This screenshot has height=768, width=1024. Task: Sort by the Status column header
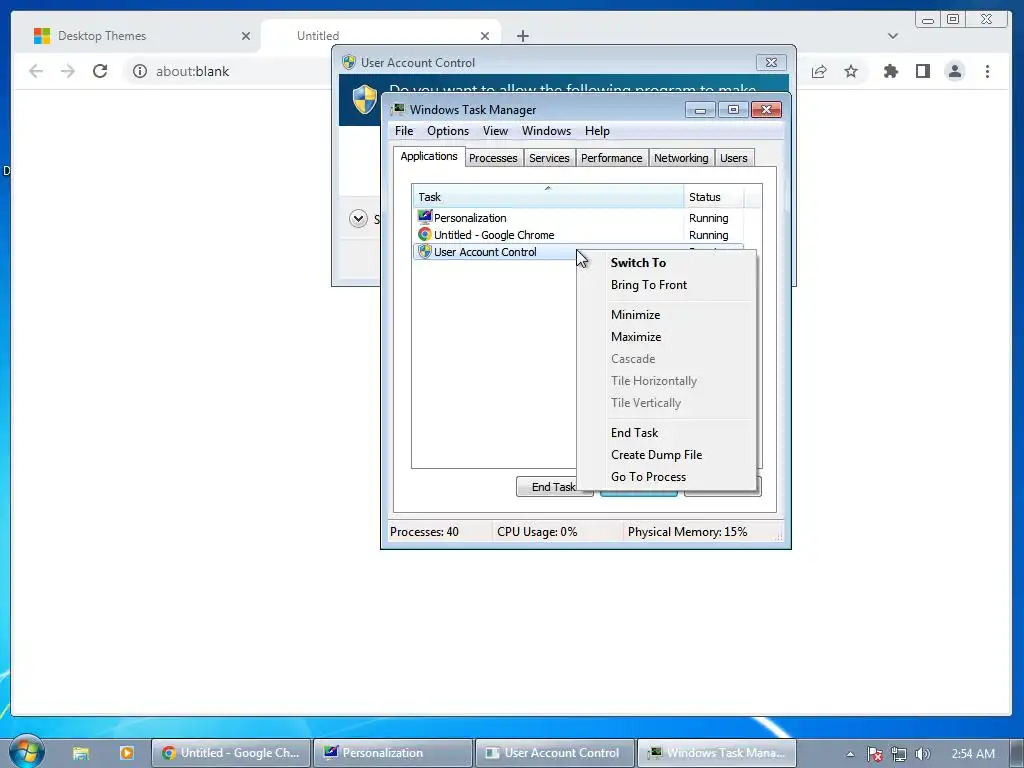point(713,197)
